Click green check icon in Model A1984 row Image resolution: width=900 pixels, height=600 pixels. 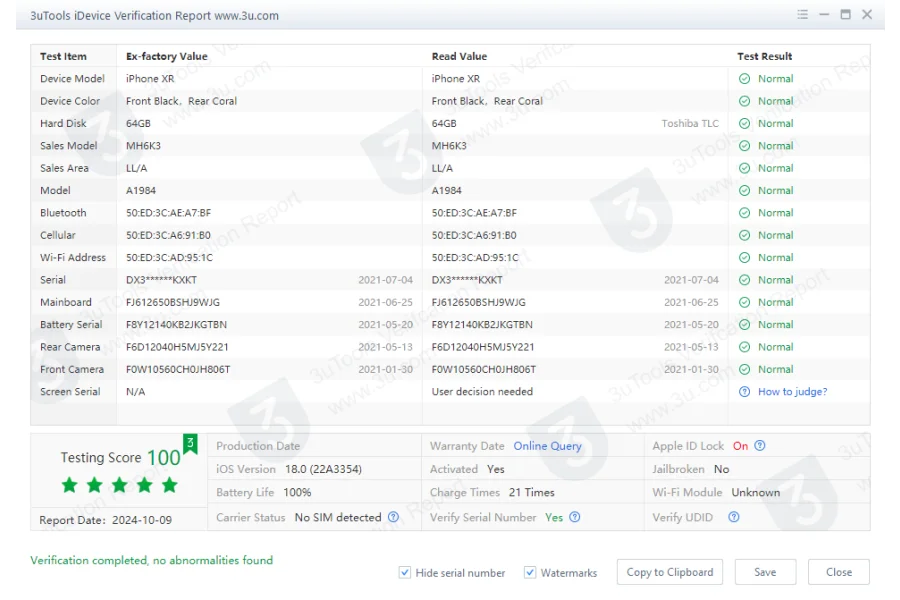pyautogui.click(x=744, y=191)
